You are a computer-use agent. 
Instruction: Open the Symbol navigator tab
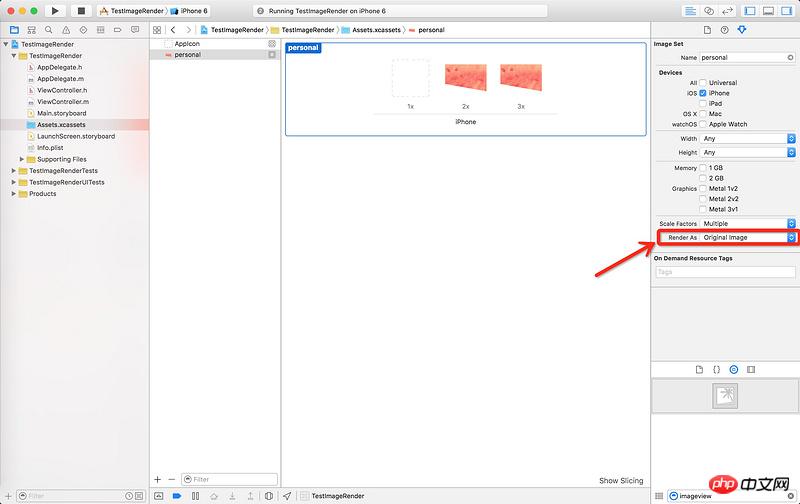(32, 30)
